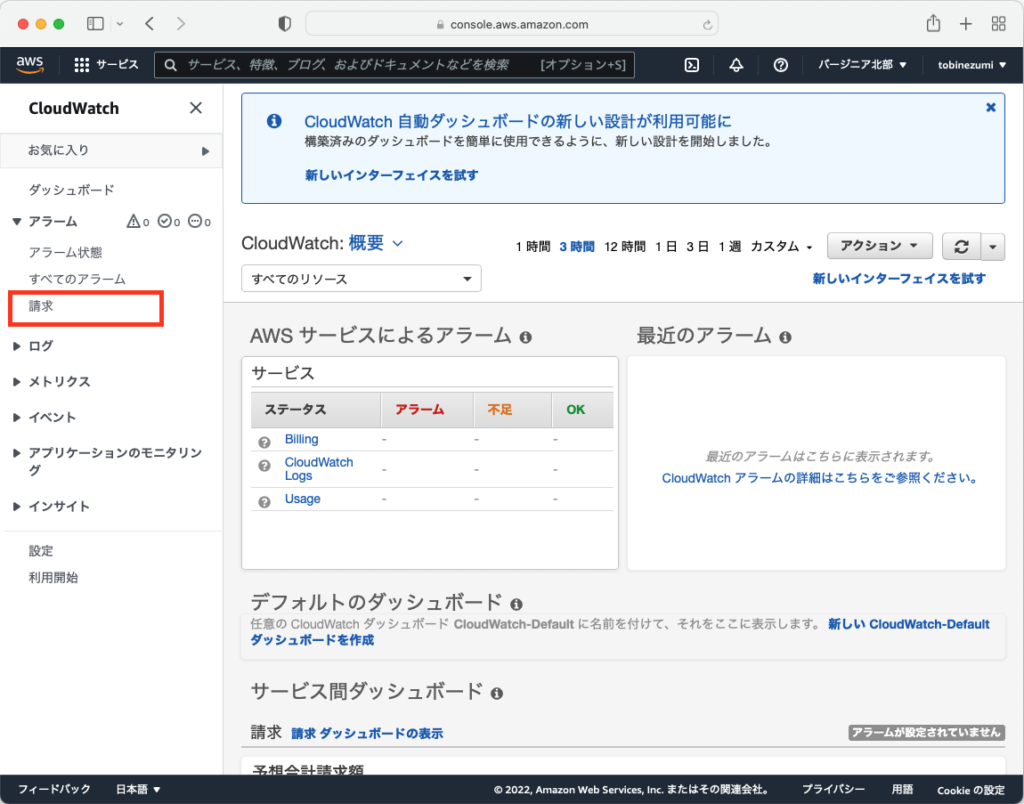Screen dimensions: 1024x804
Task: Open the 概要 view dropdown
Action: [376, 243]
